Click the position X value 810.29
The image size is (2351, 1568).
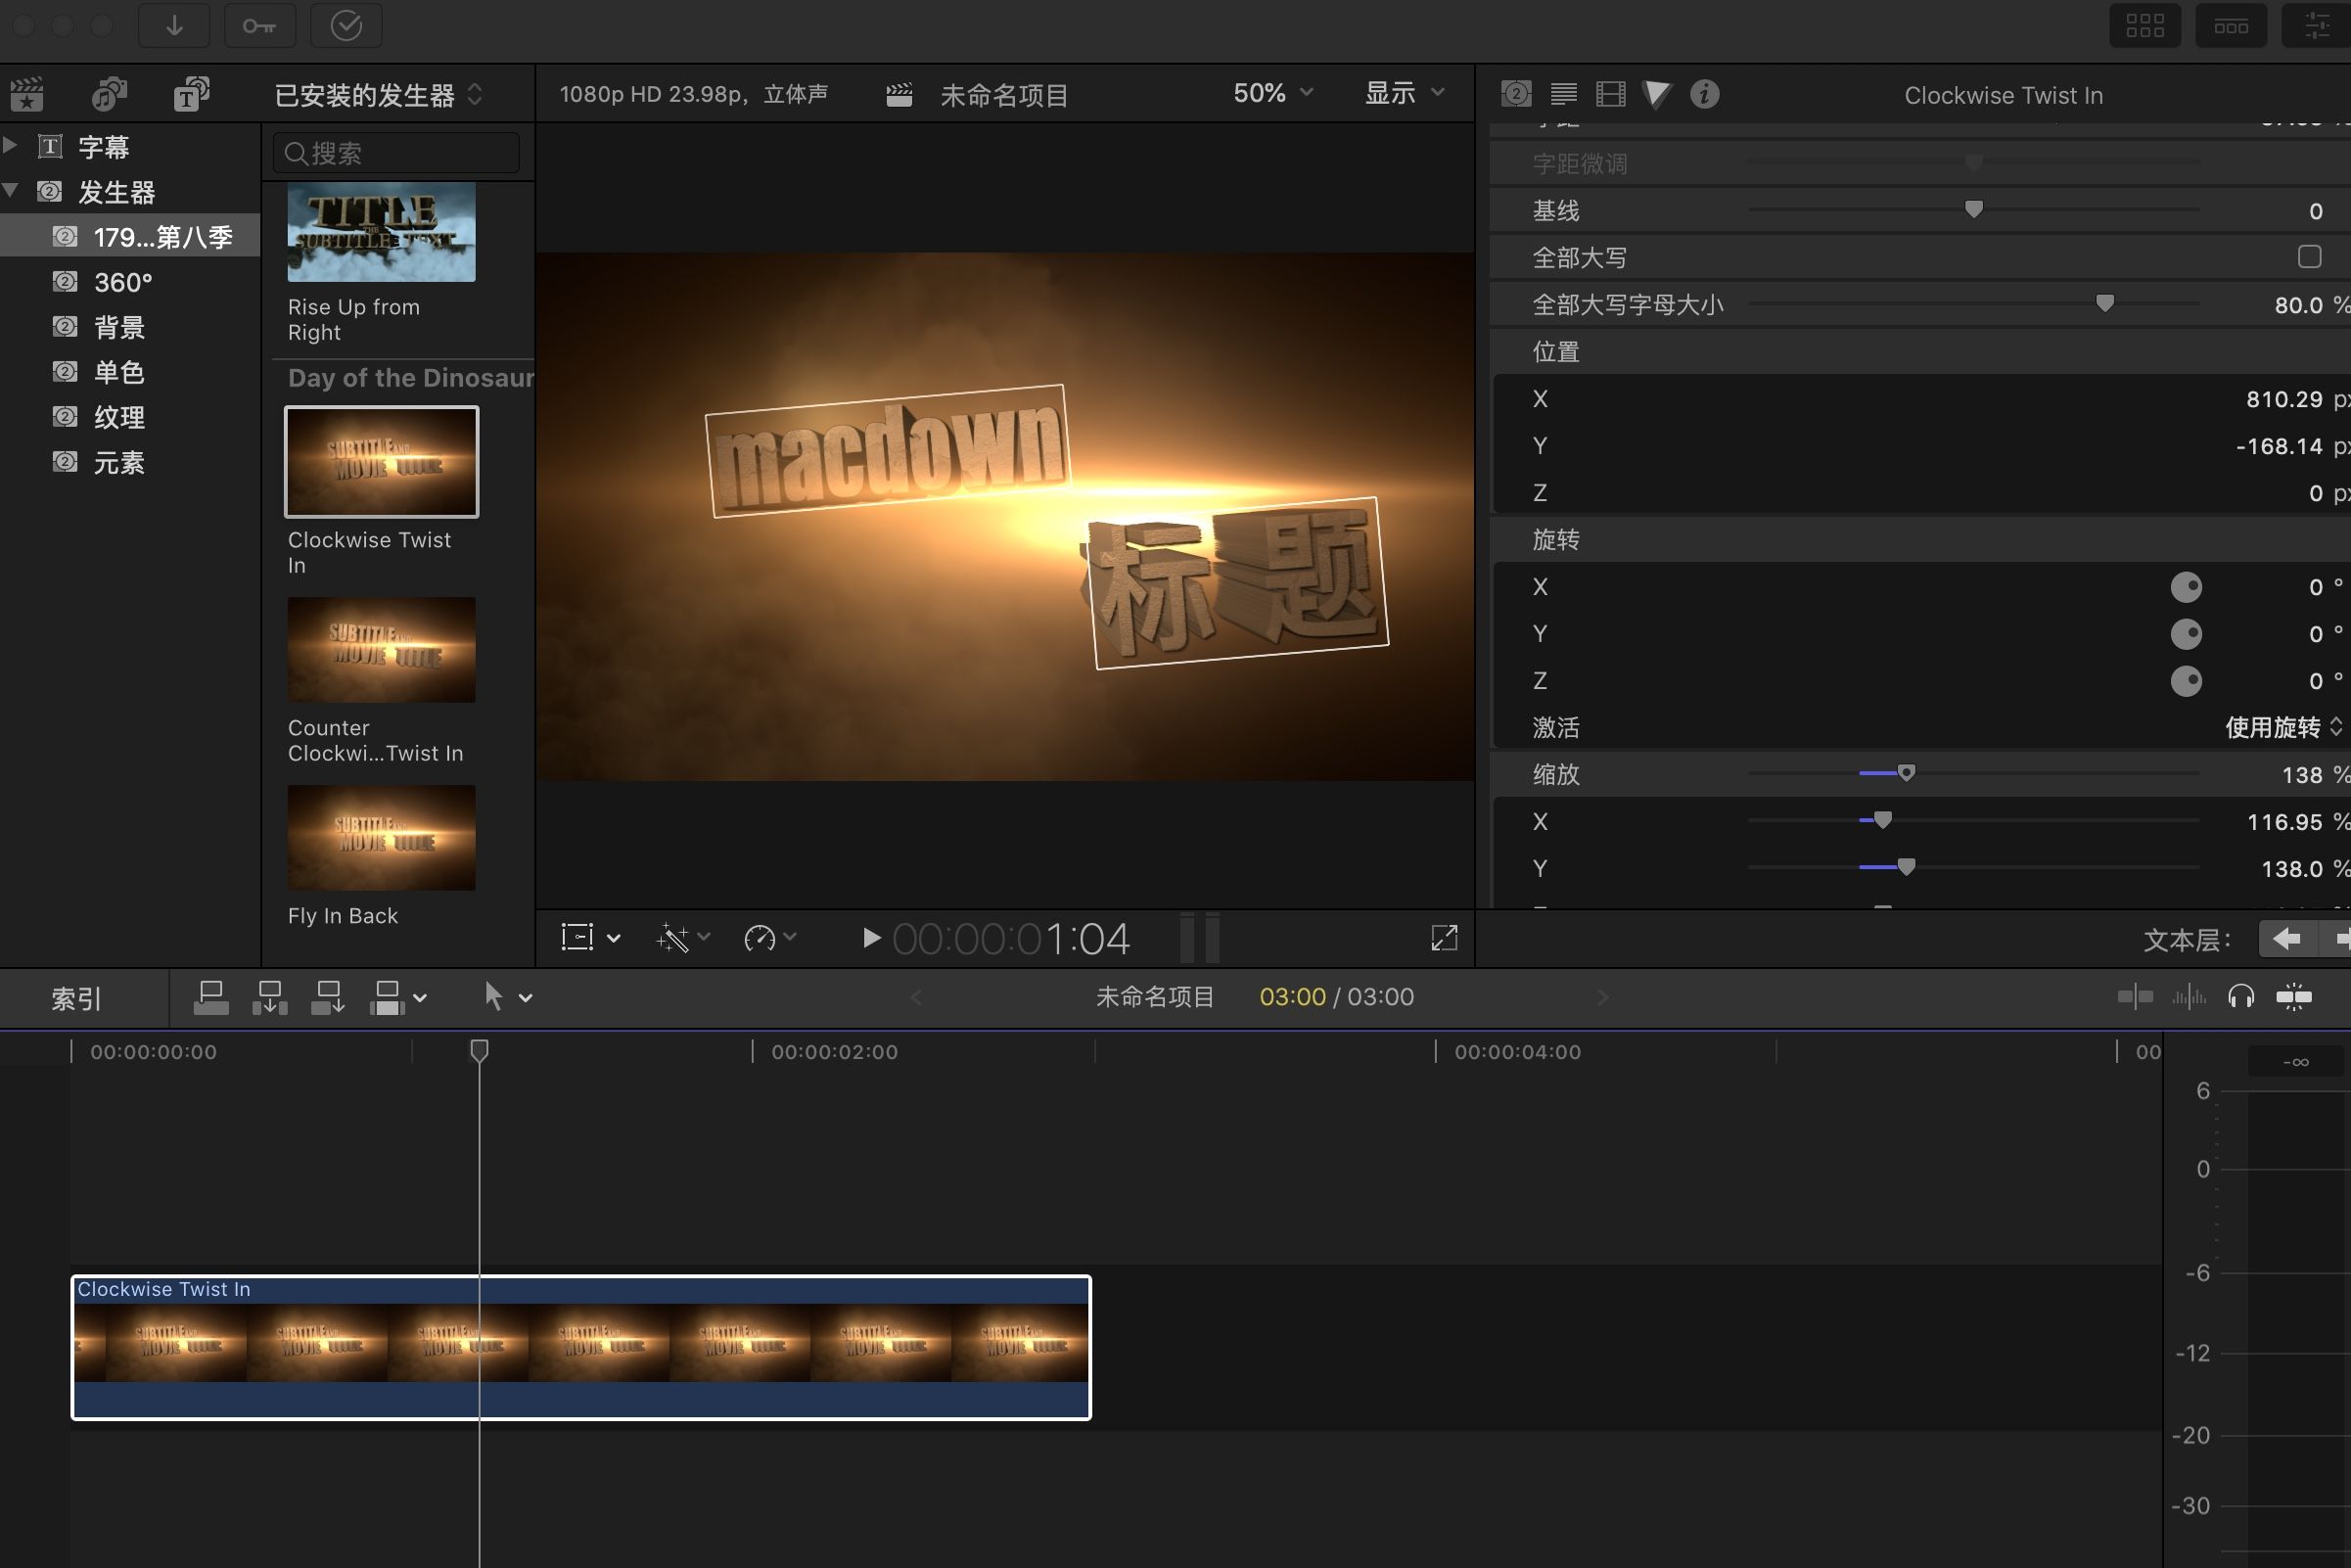2284,399
